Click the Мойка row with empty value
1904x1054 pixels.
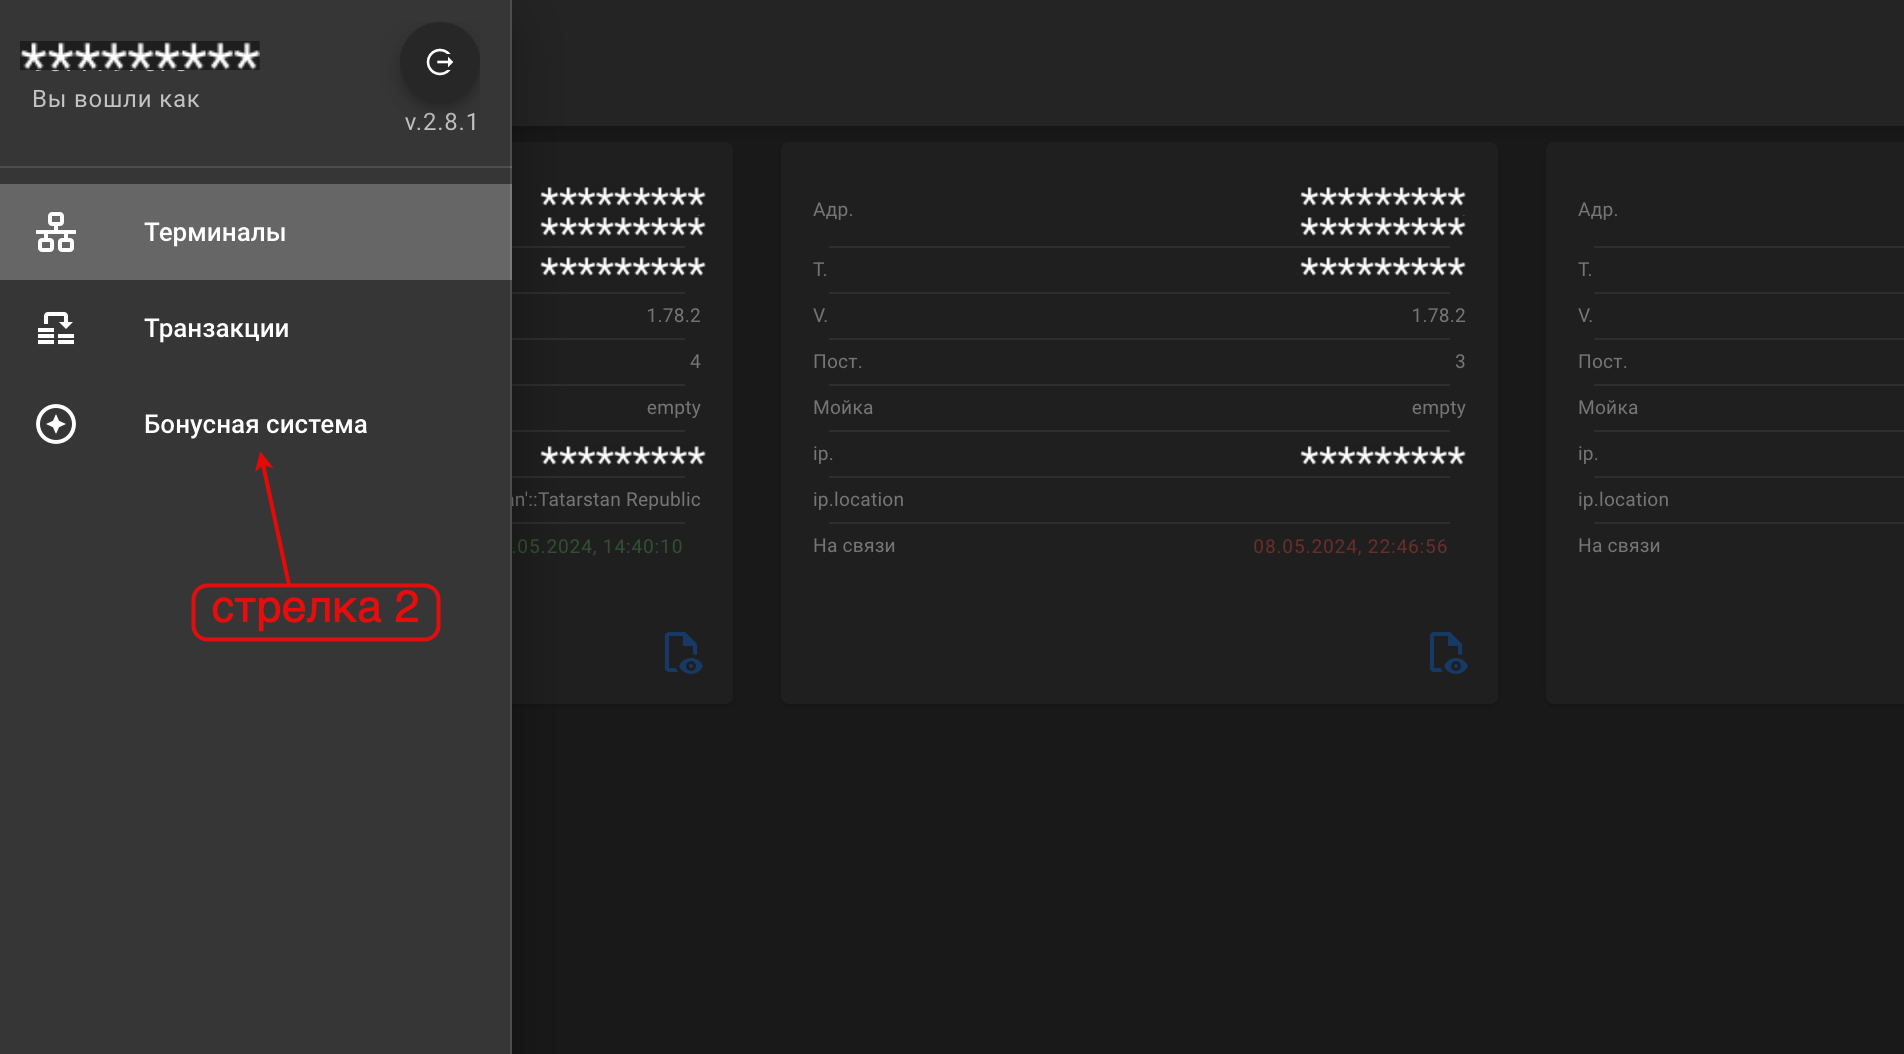(x=1139, y=407)
